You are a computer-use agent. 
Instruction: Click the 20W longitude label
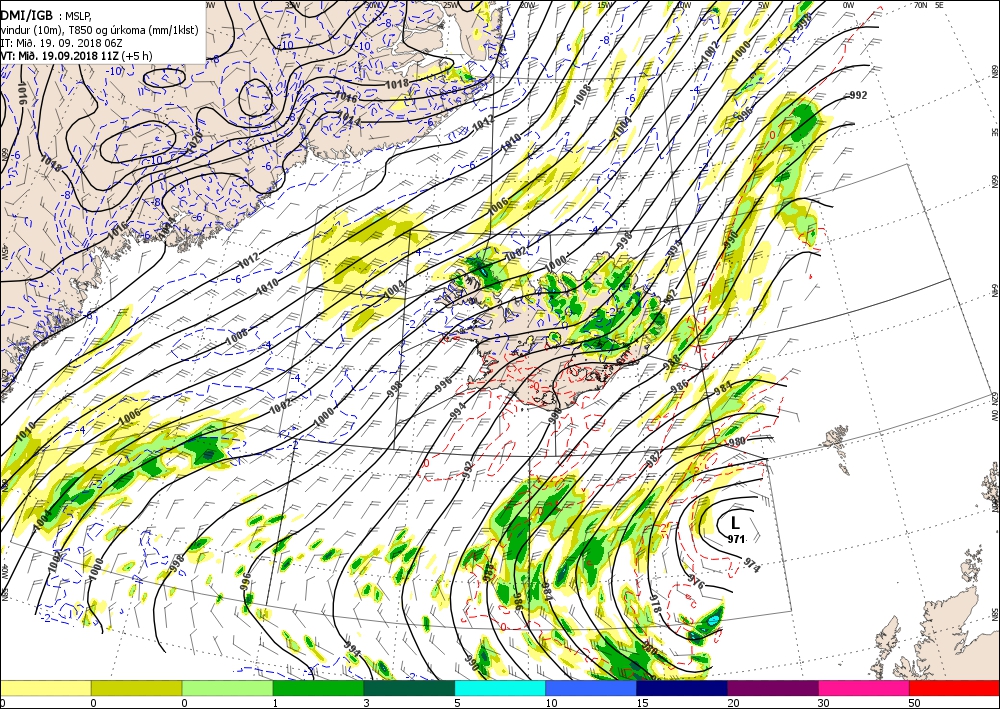[x=527, y=4]
